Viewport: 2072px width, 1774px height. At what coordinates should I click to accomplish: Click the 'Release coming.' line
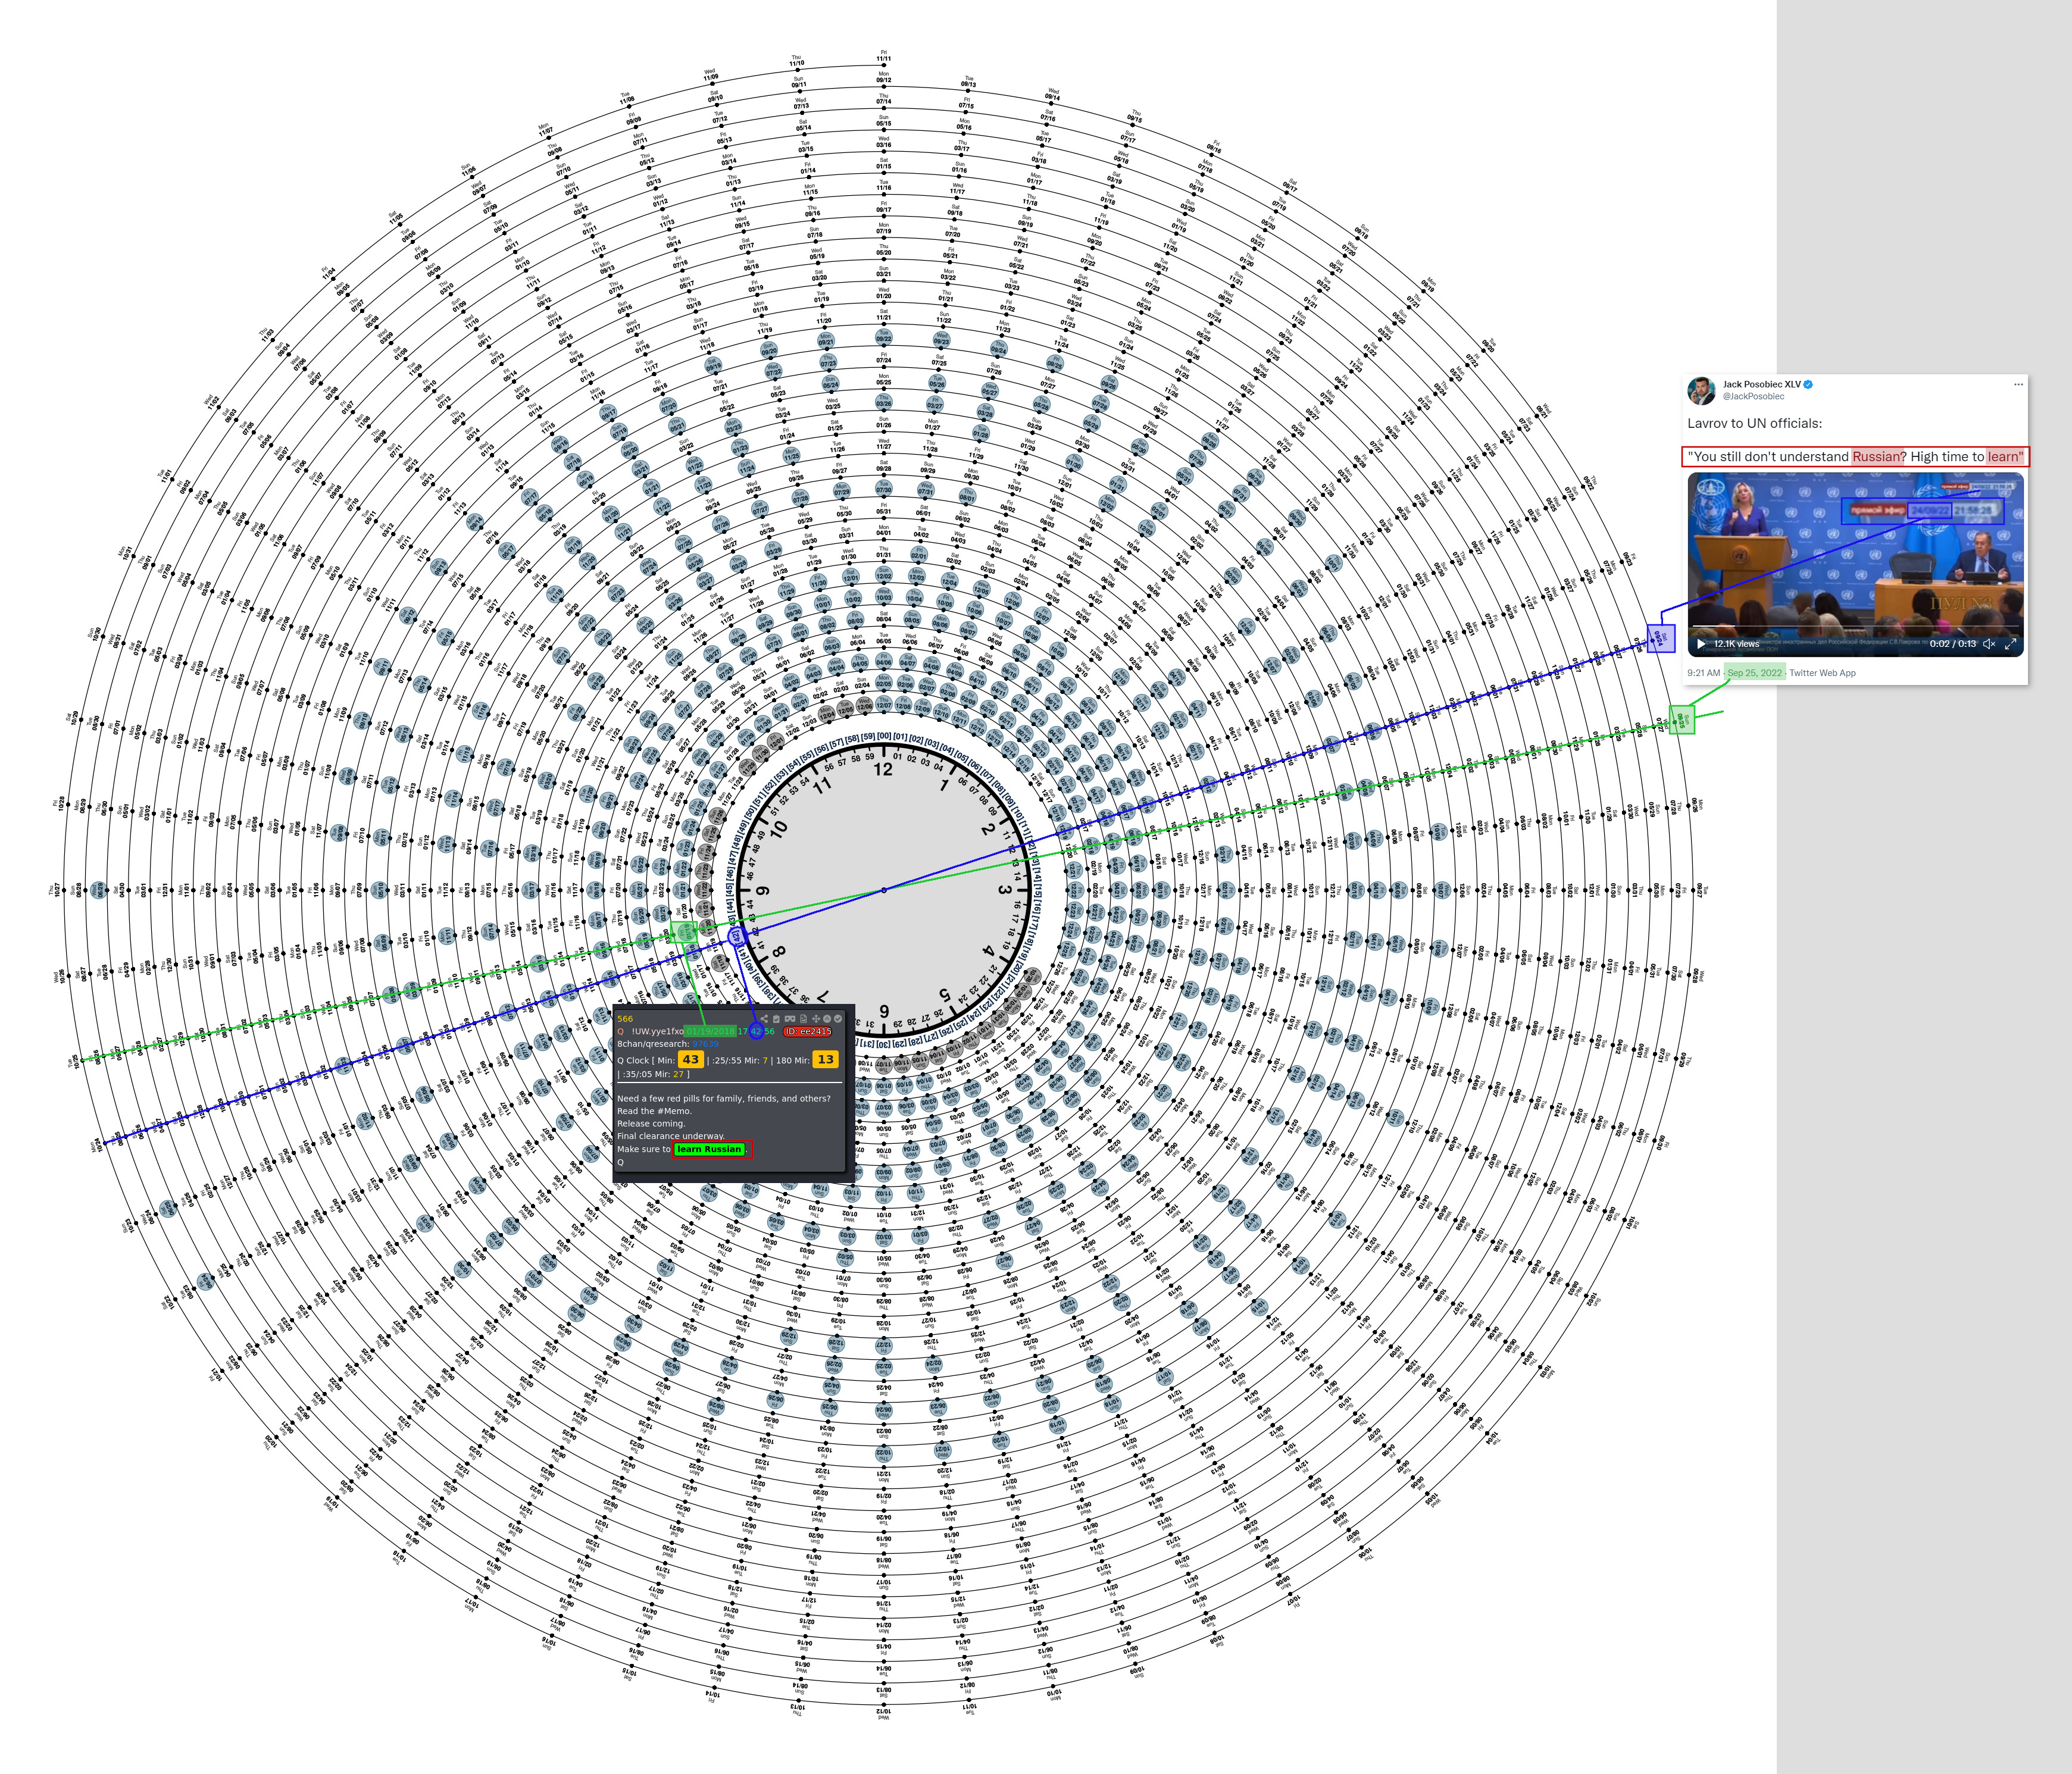tap(652, 1124)
